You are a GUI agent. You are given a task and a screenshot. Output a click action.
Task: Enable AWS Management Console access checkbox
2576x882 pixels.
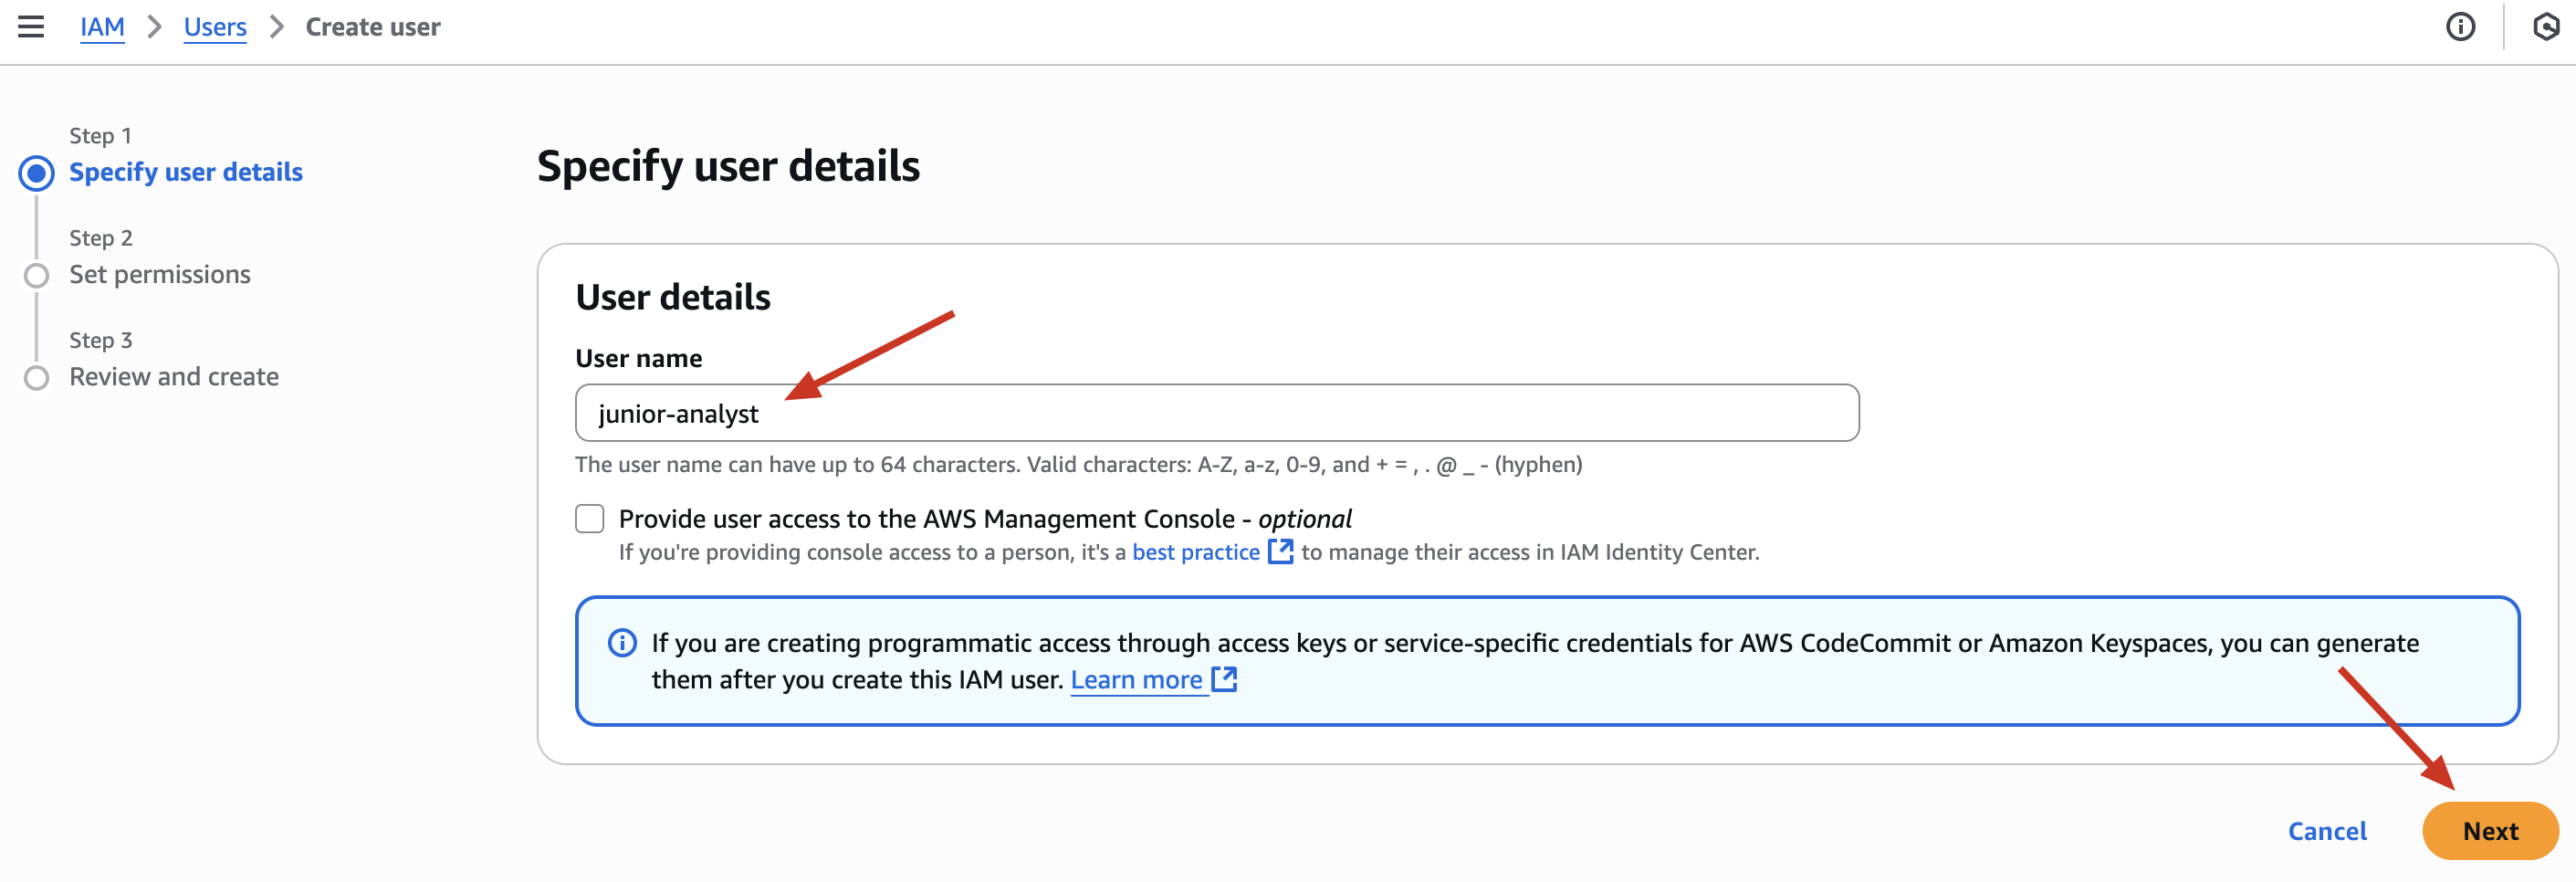(590, 518)
